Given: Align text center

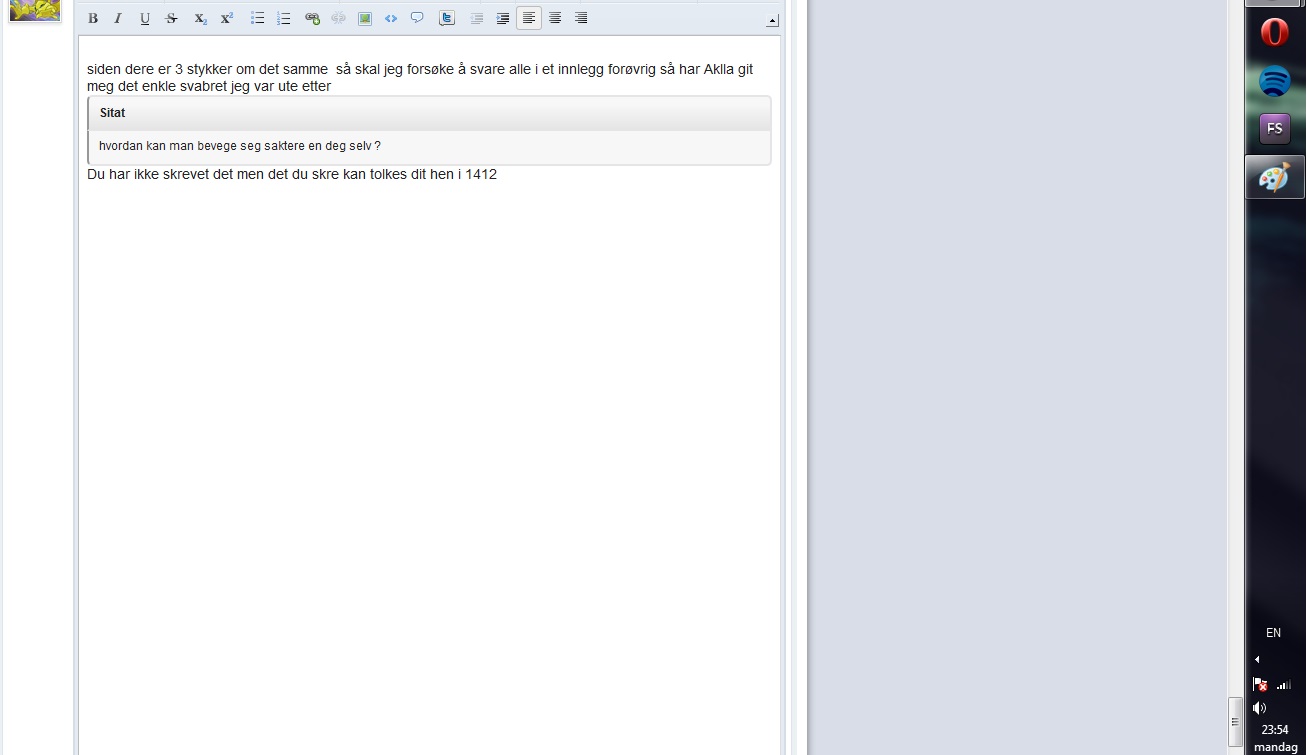Looking at the screenshot, I should (555, 19).
